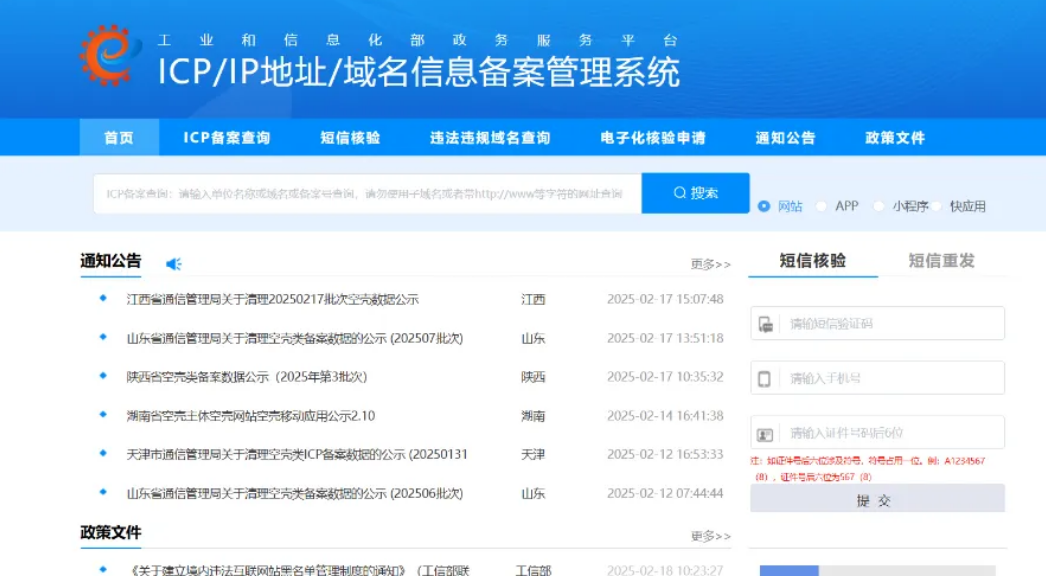Click the blue bullet beside the 江西 notice
The height and width of the screenshot is (576, 1046).
pyautogui.click(x=102, y=299)
